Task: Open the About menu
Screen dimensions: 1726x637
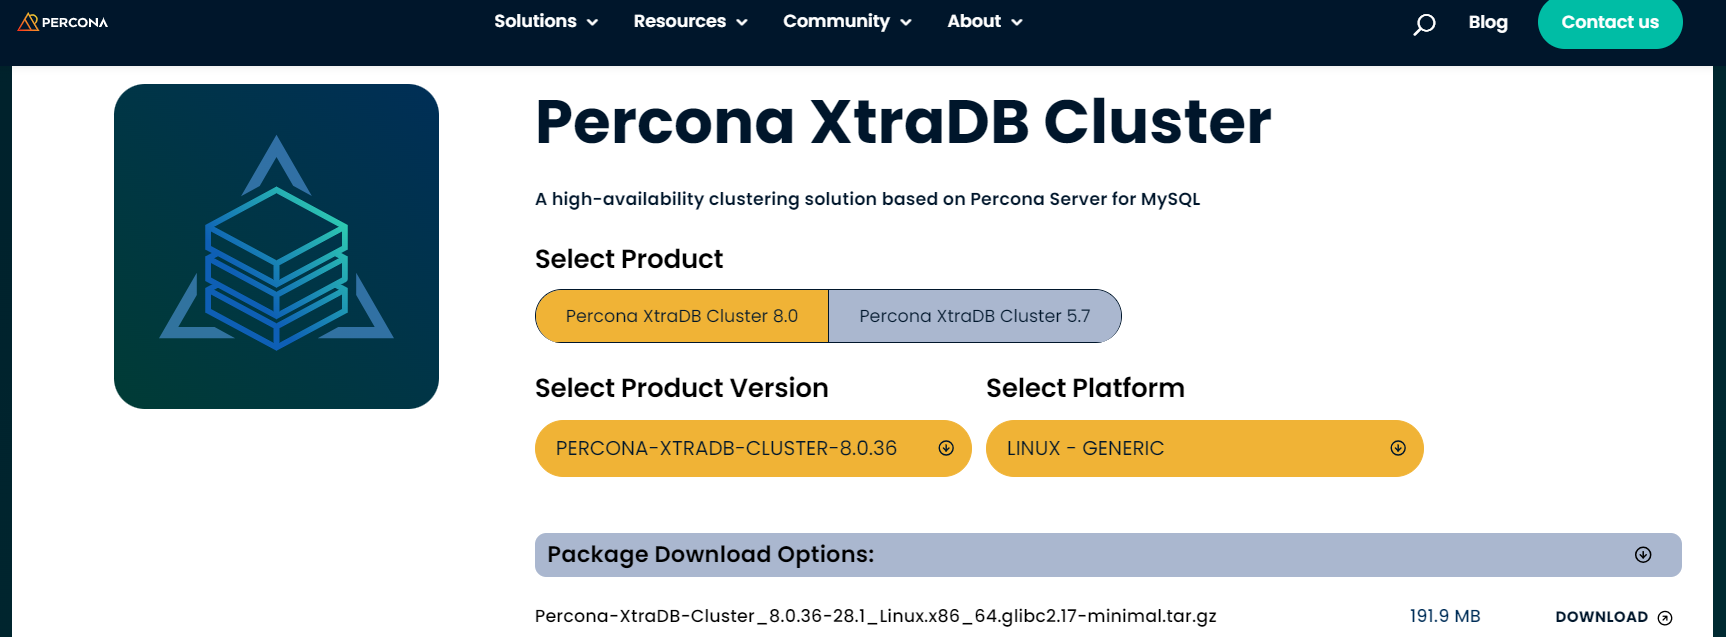Action: point(985,21)
